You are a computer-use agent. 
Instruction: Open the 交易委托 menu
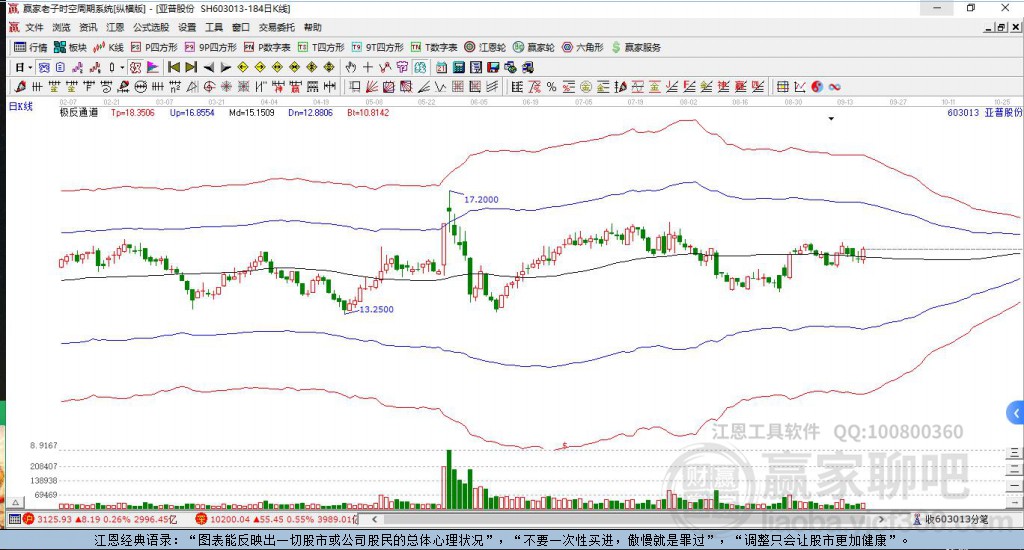point(275,27)
